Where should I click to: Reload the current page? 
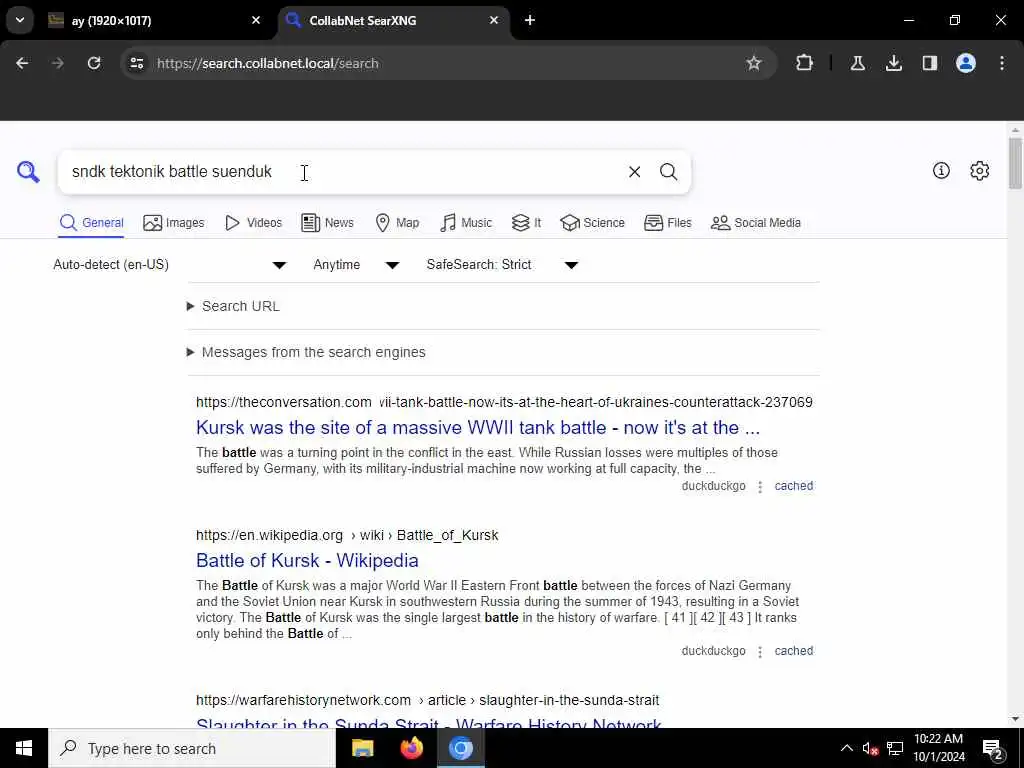click(94, 63)
